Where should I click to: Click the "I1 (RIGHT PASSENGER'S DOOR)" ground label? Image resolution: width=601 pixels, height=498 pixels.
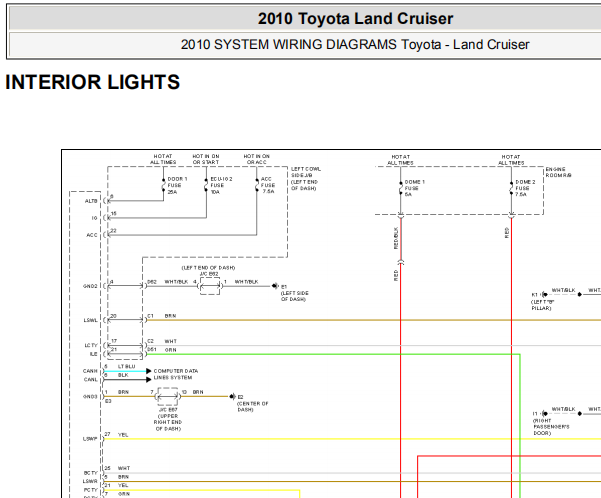[551, 423]
